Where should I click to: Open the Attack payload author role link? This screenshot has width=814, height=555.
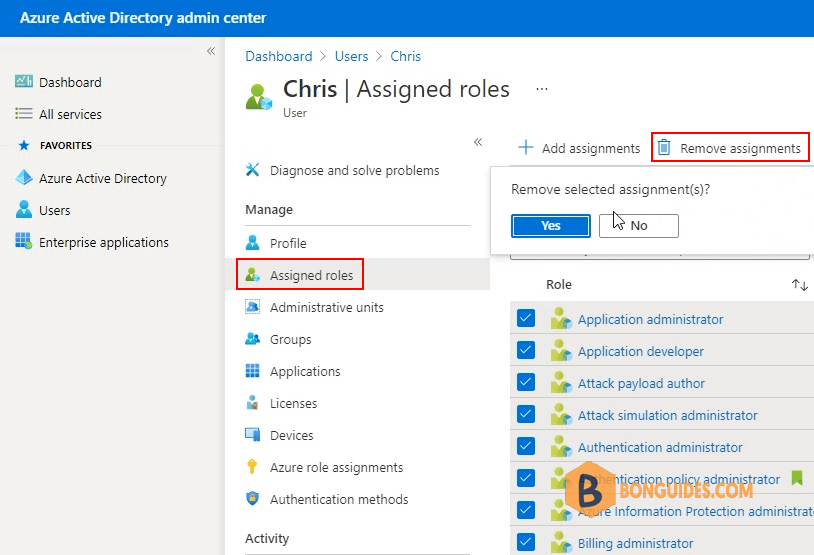point(641,383)
